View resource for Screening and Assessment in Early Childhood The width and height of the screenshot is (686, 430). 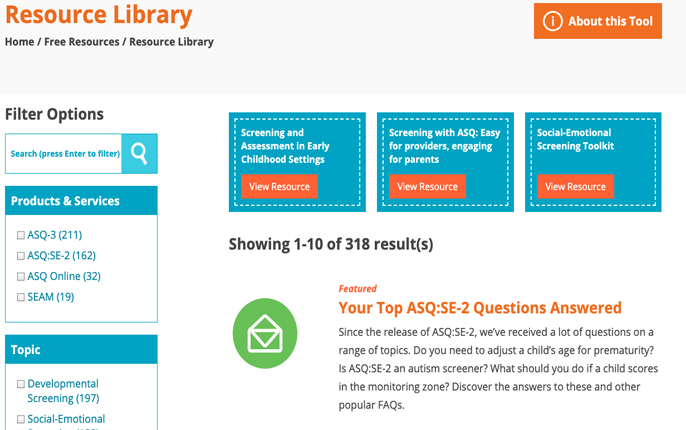click(279, 187)
